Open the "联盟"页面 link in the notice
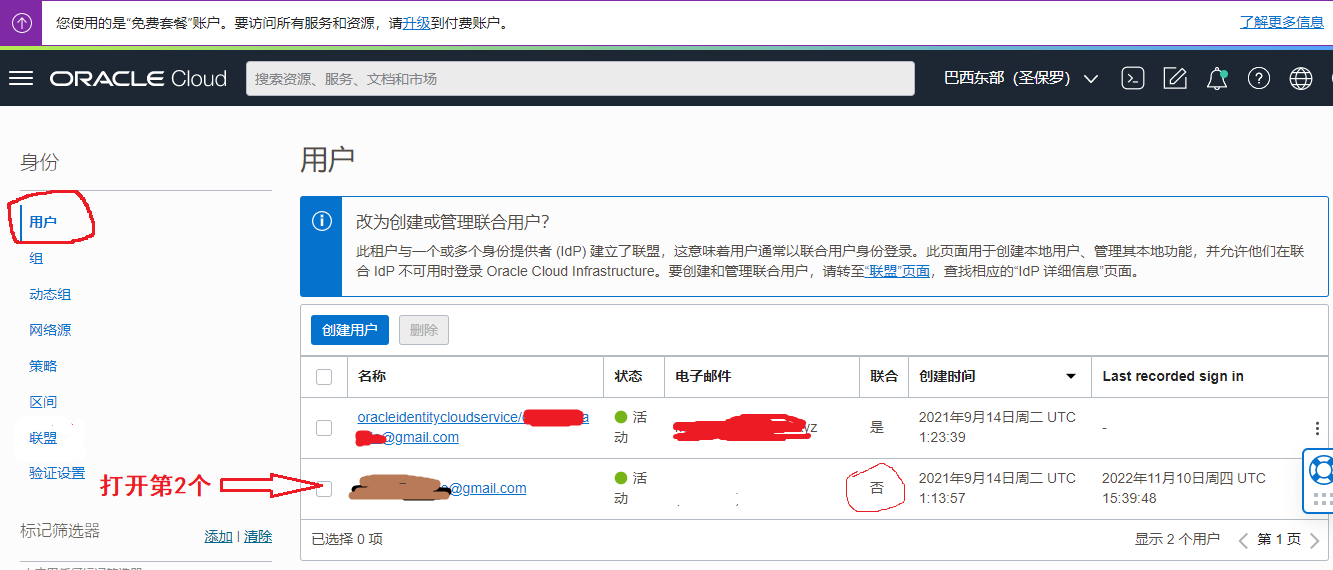 tap(898, 271)
